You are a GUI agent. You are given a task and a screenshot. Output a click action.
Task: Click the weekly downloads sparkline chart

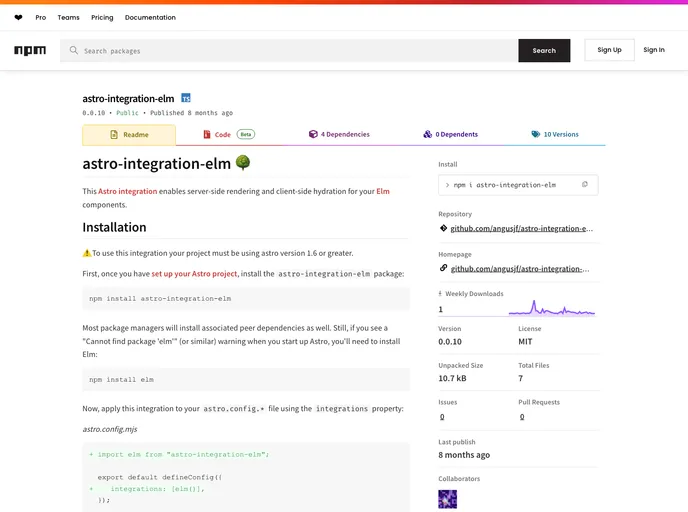coord(552,308)
